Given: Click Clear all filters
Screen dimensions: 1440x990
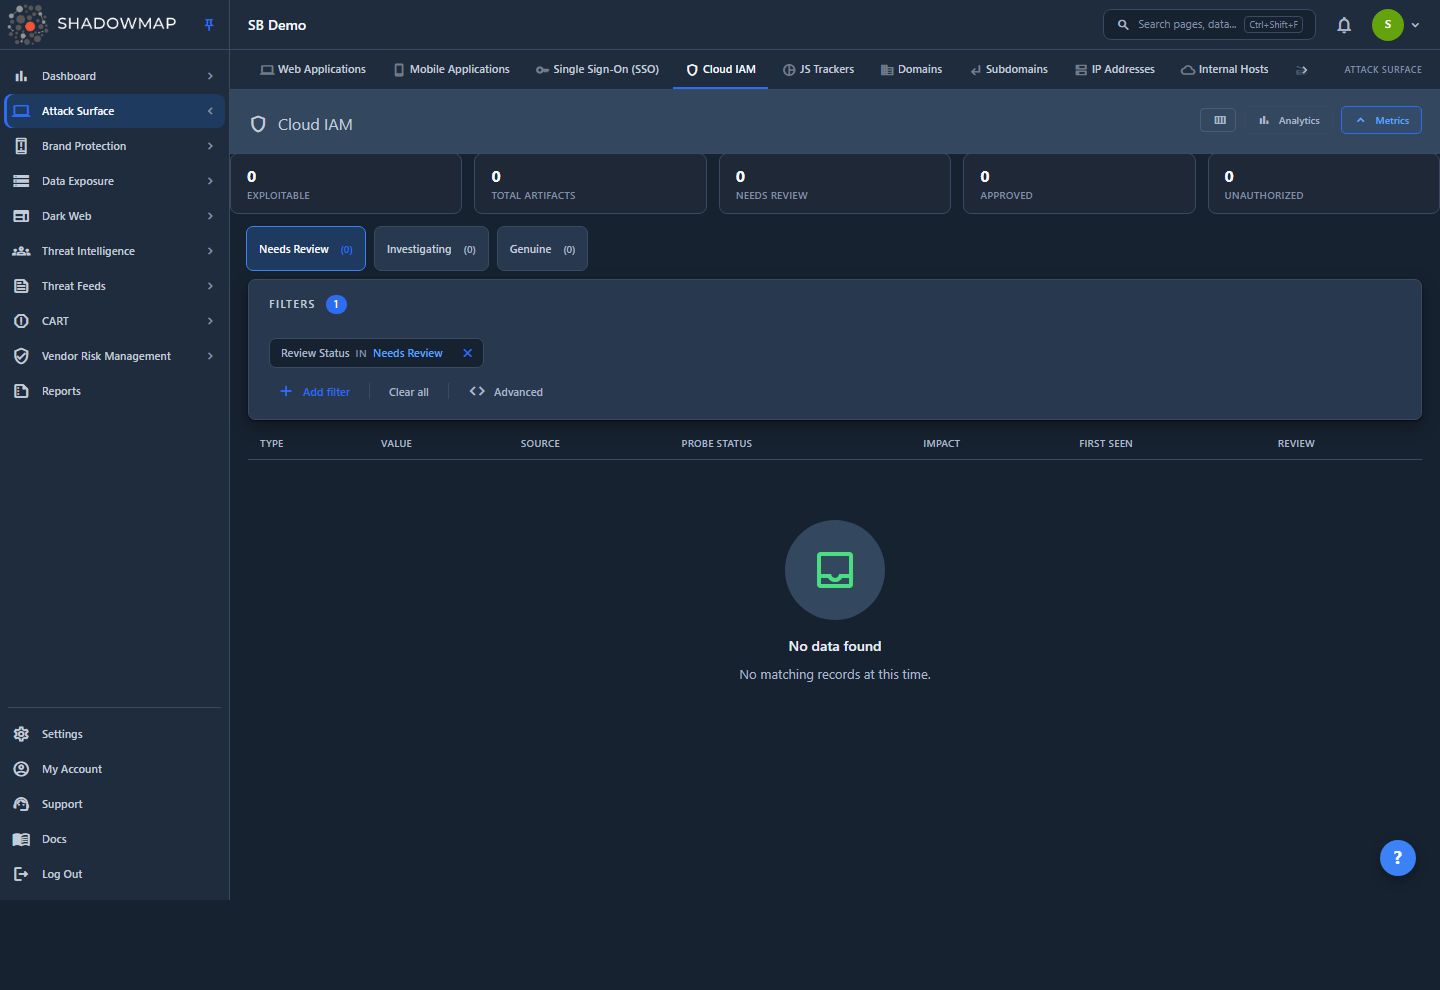Looking at the screenshot, I should point(409,392).
